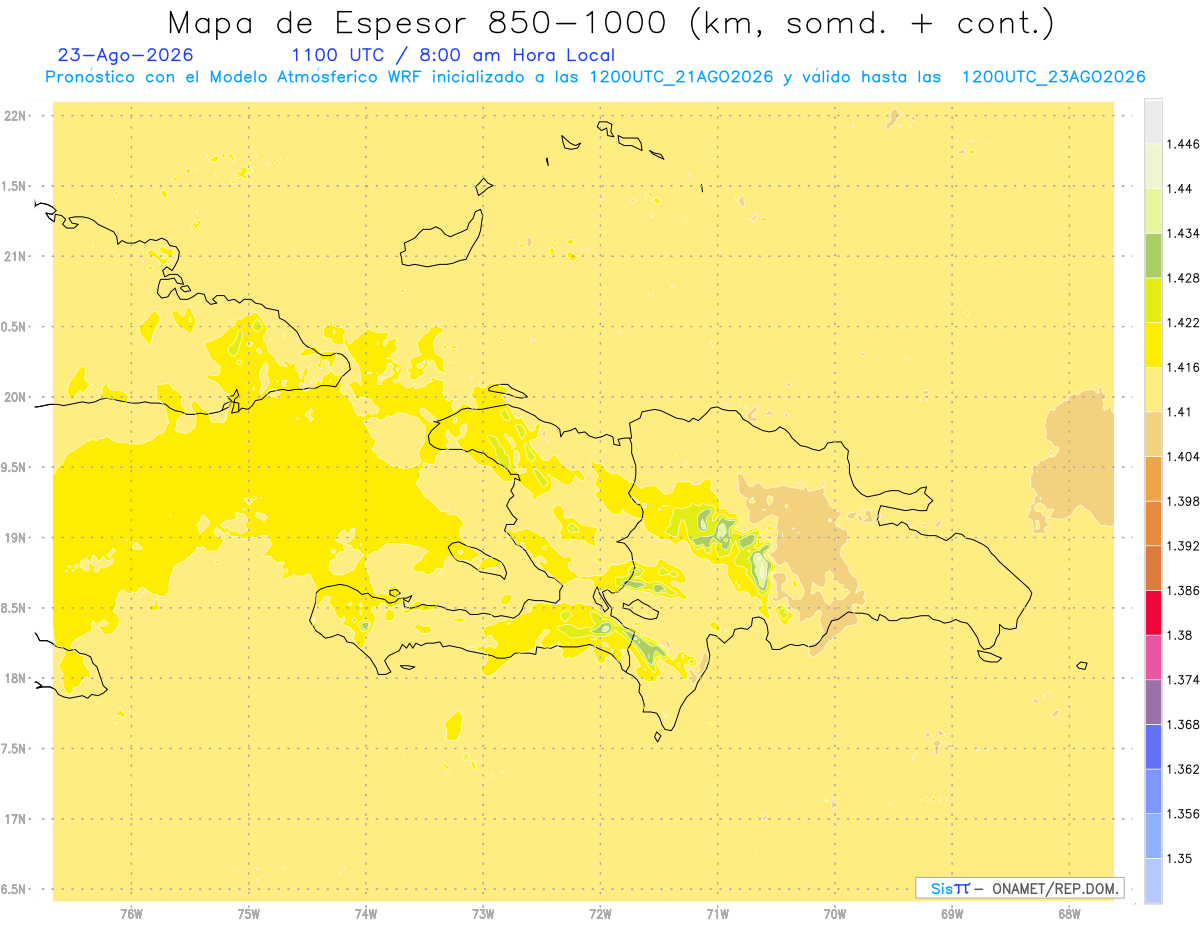Click the pink legend swatch between 1.374 and 1.38
Screen dimensions: 1200x927
[1153, 657]
